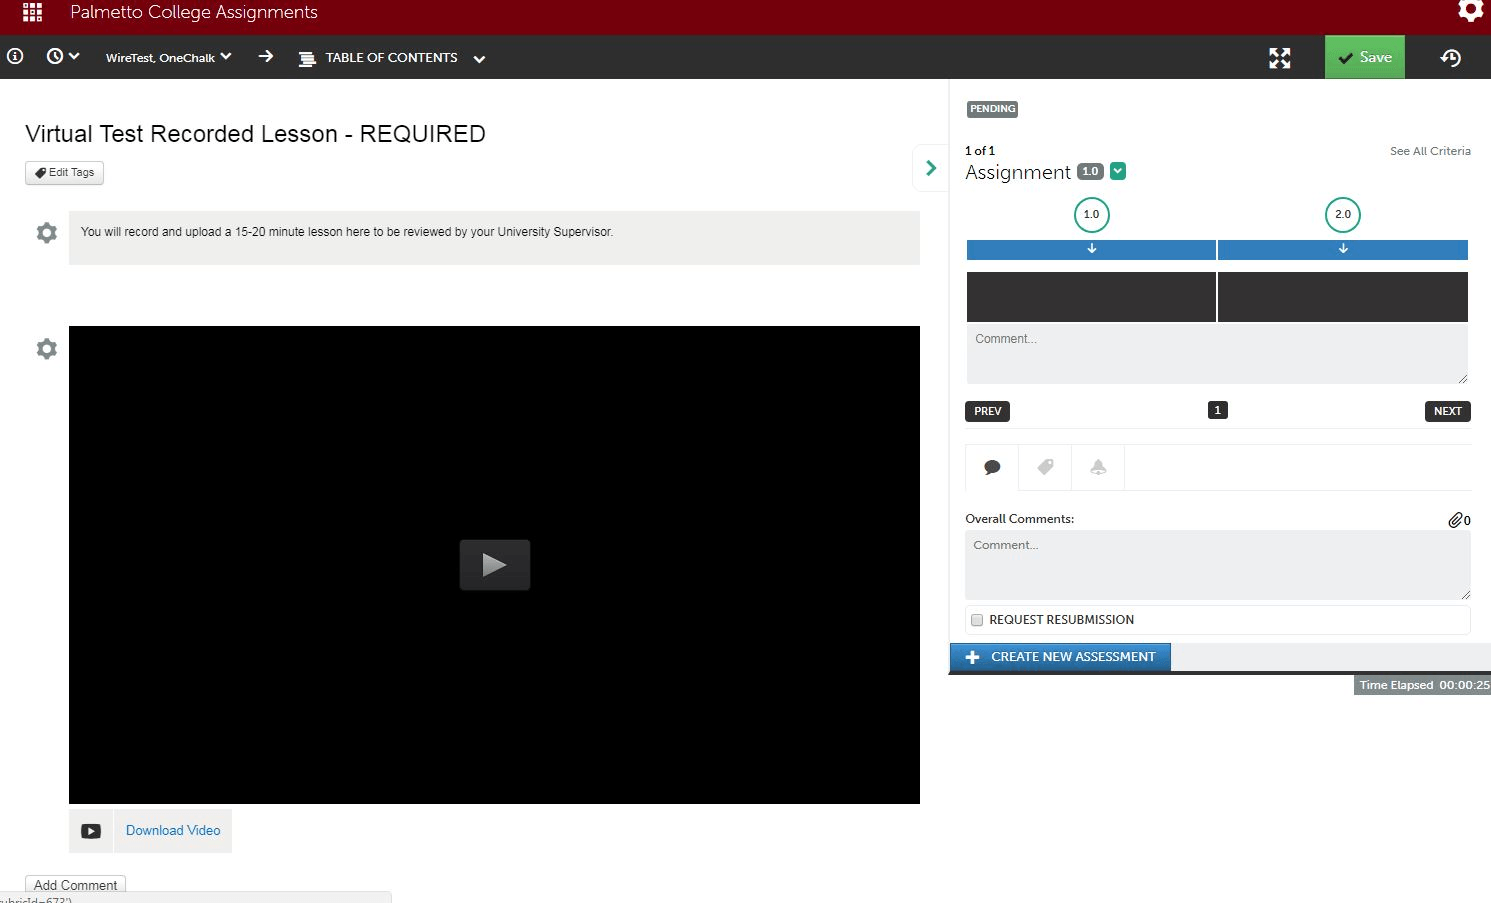Image resolution: width=1491 pixels, height=903 pixels.
Task: Play the recorded lesson video
Action: tap(494, 565)
